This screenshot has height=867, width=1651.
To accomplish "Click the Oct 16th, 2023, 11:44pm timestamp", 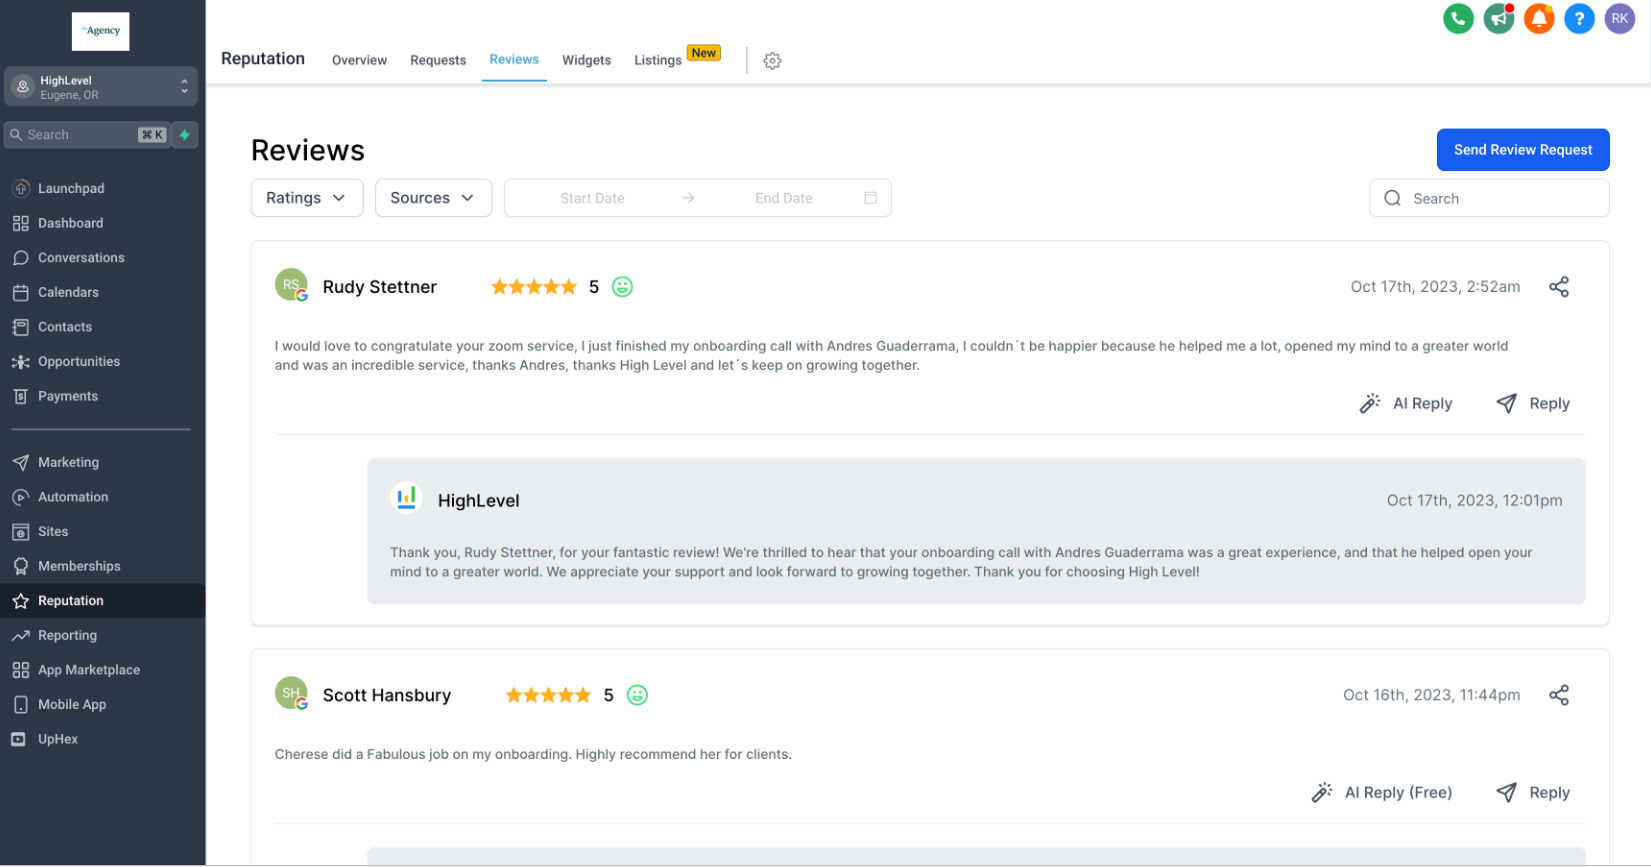I will point(1431,695).
